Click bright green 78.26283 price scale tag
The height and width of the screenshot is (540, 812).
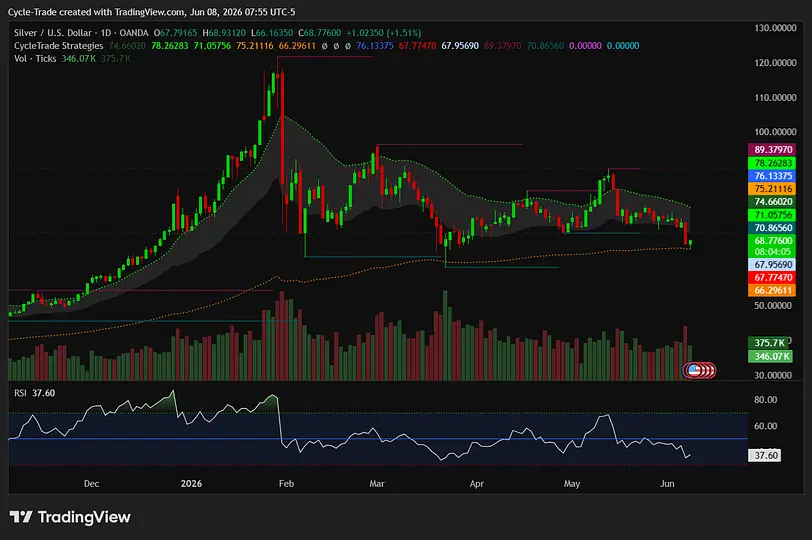(772, 163)
